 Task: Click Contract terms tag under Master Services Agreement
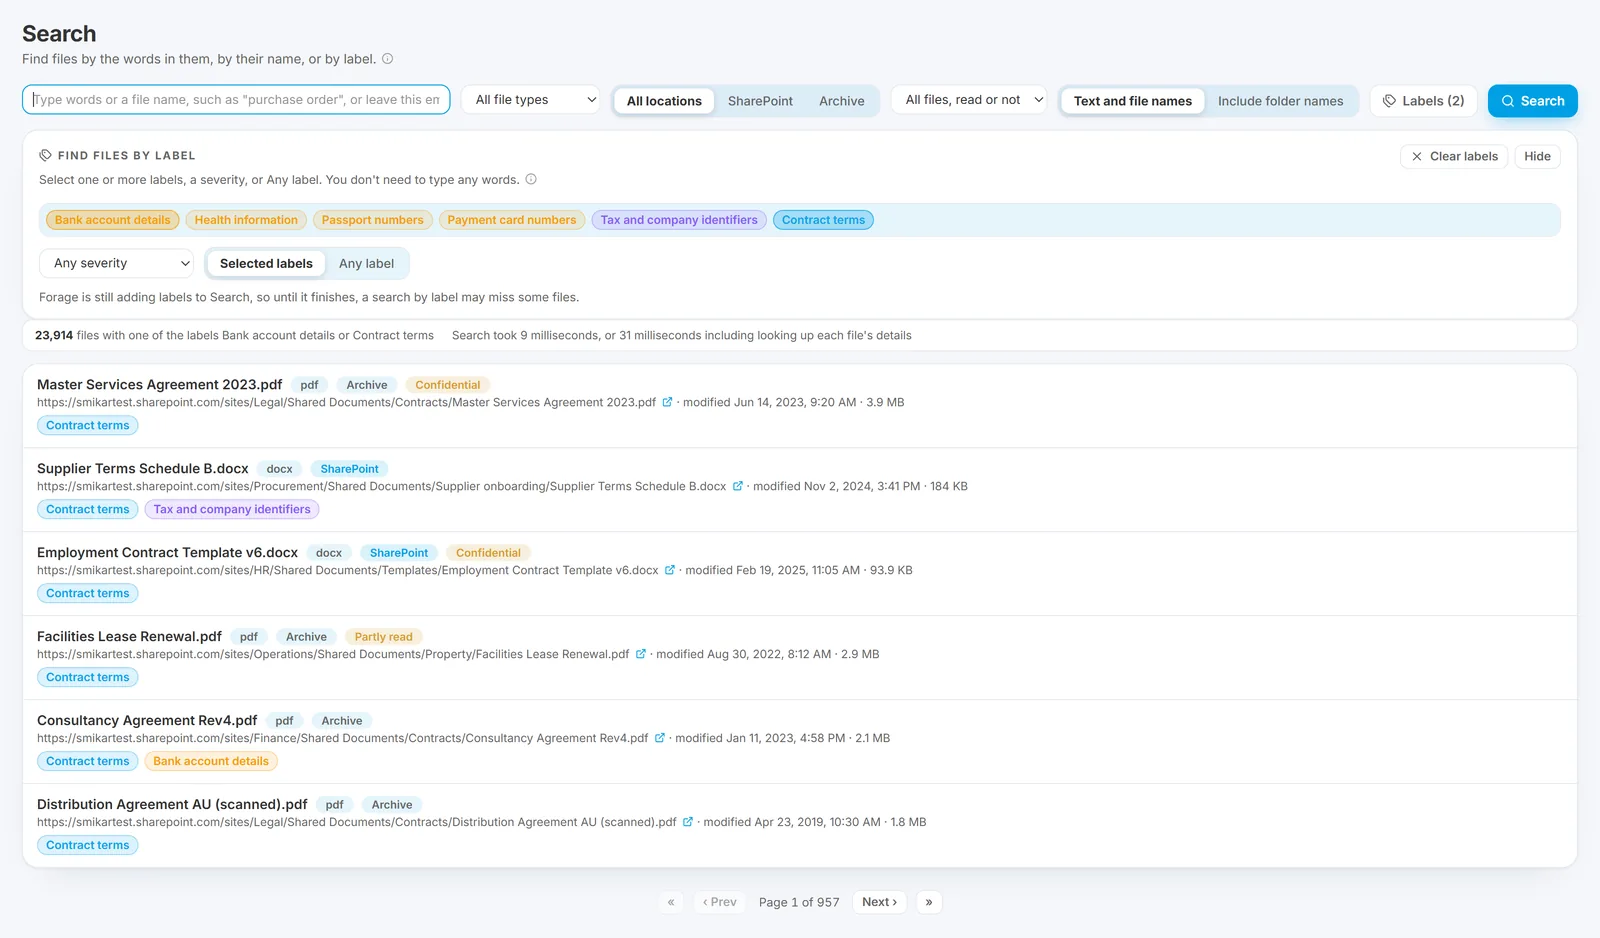click(x=88, y=425)
